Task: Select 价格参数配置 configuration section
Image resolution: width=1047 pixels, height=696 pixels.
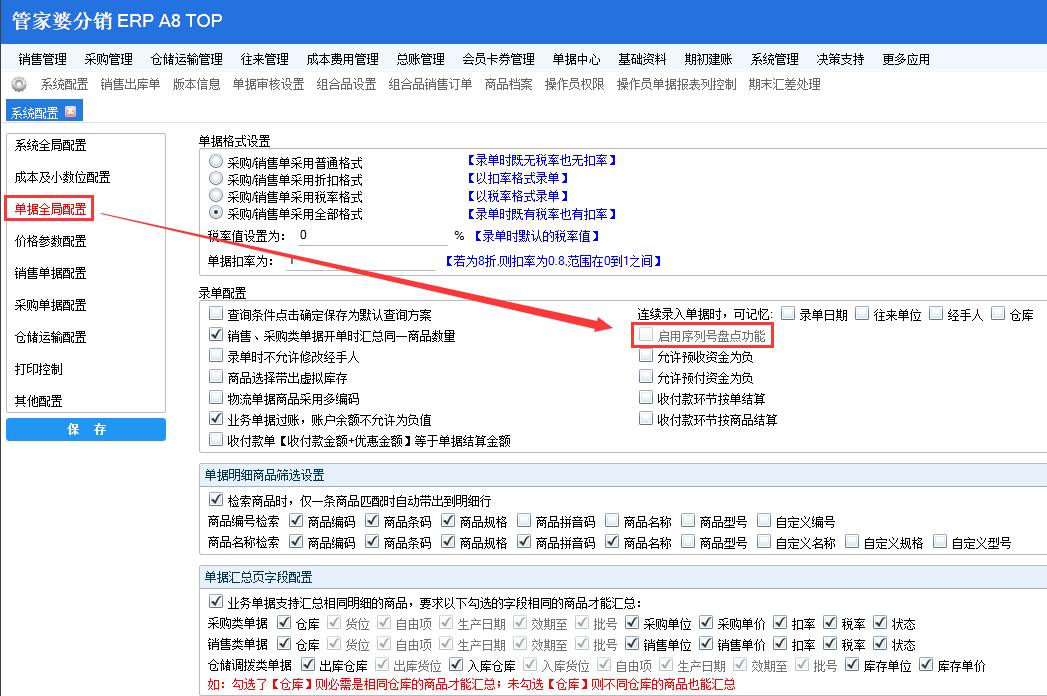Action: pos(51,240)
